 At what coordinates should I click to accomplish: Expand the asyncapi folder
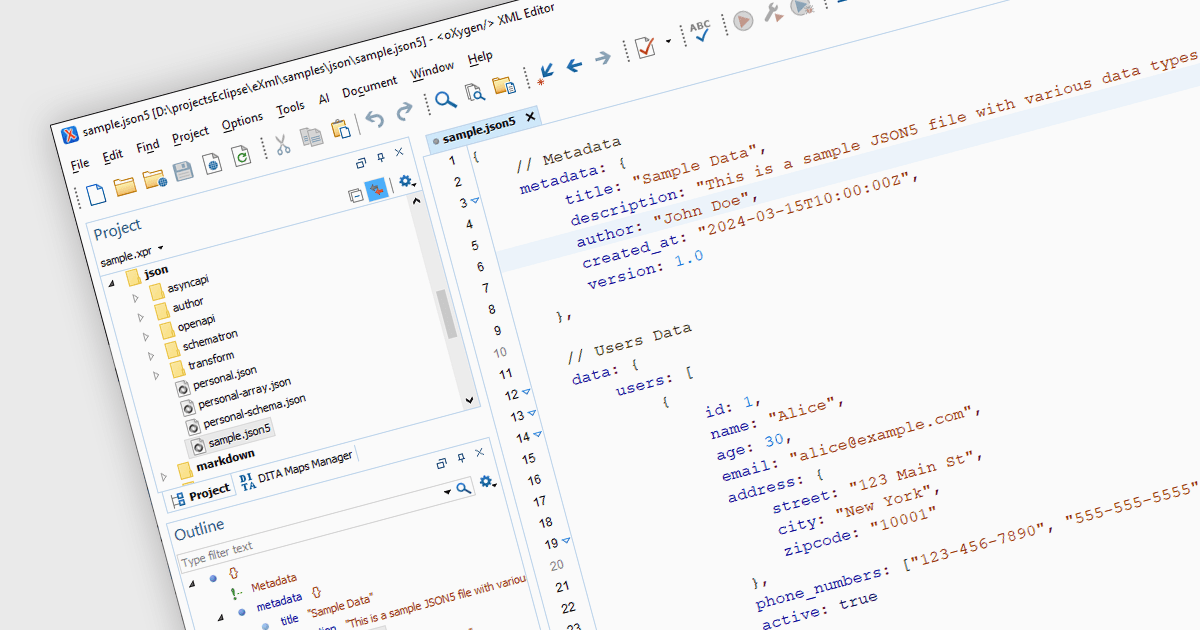coord(136,299)
